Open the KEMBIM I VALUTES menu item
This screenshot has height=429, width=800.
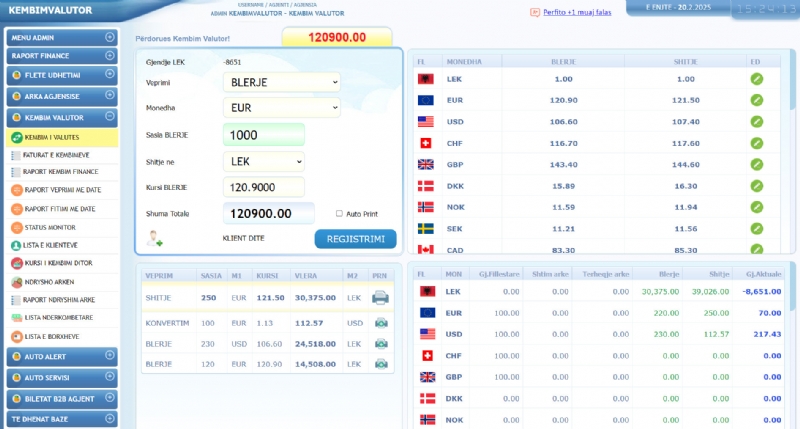point(62,137)
